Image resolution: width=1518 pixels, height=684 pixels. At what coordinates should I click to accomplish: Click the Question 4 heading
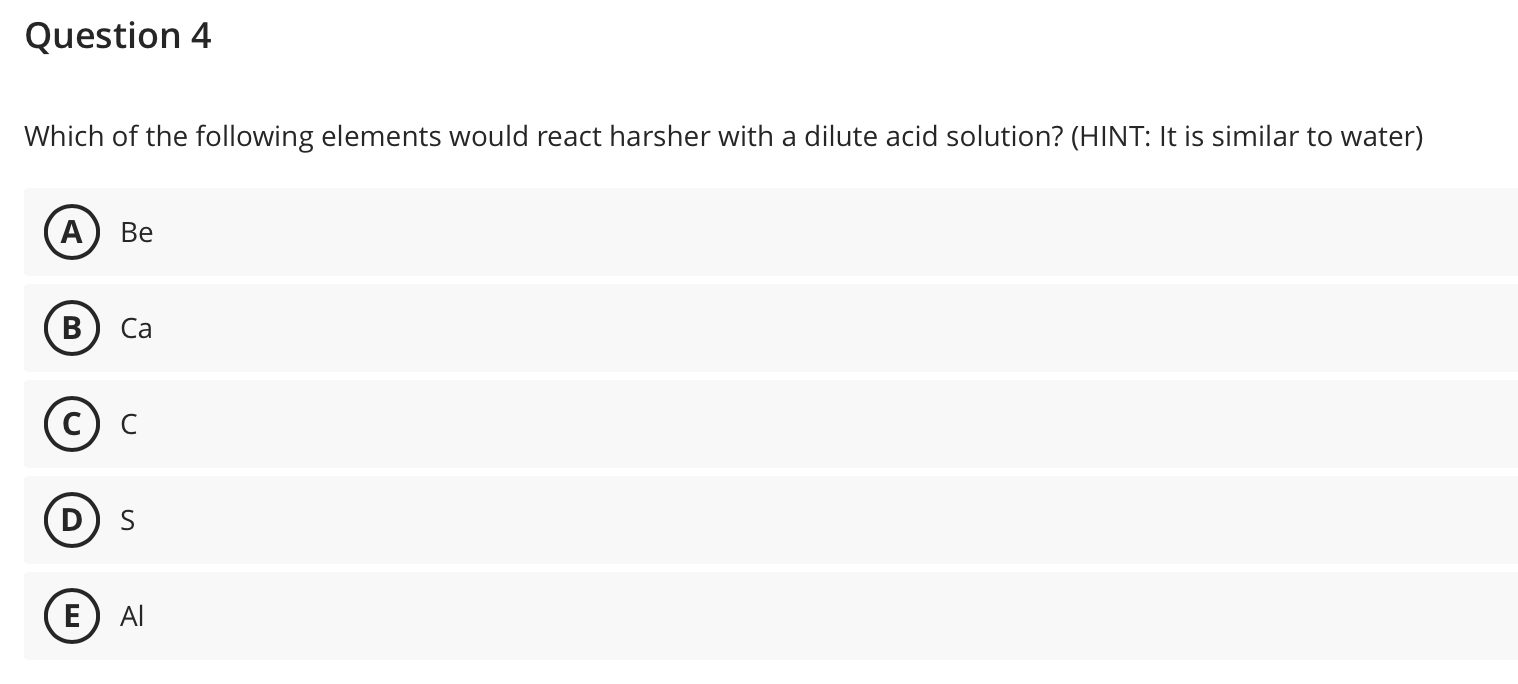pyautogui.click(x=117, y=35)
